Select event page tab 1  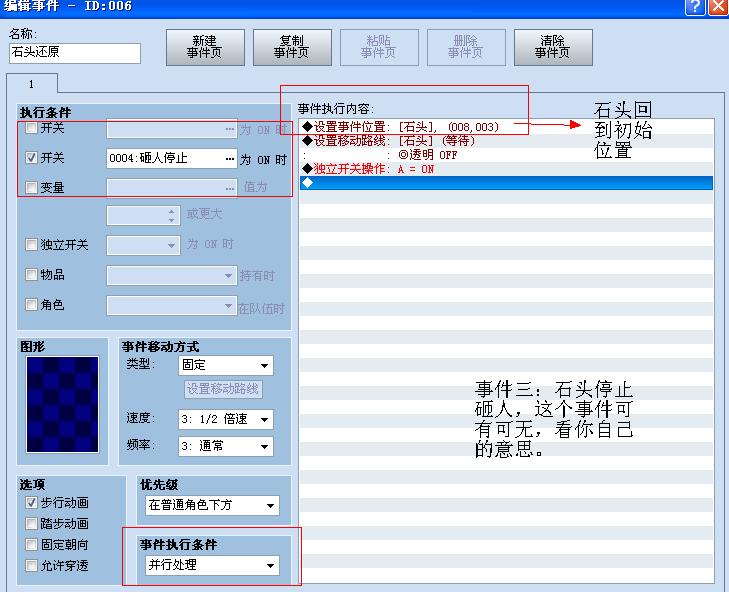32,84
